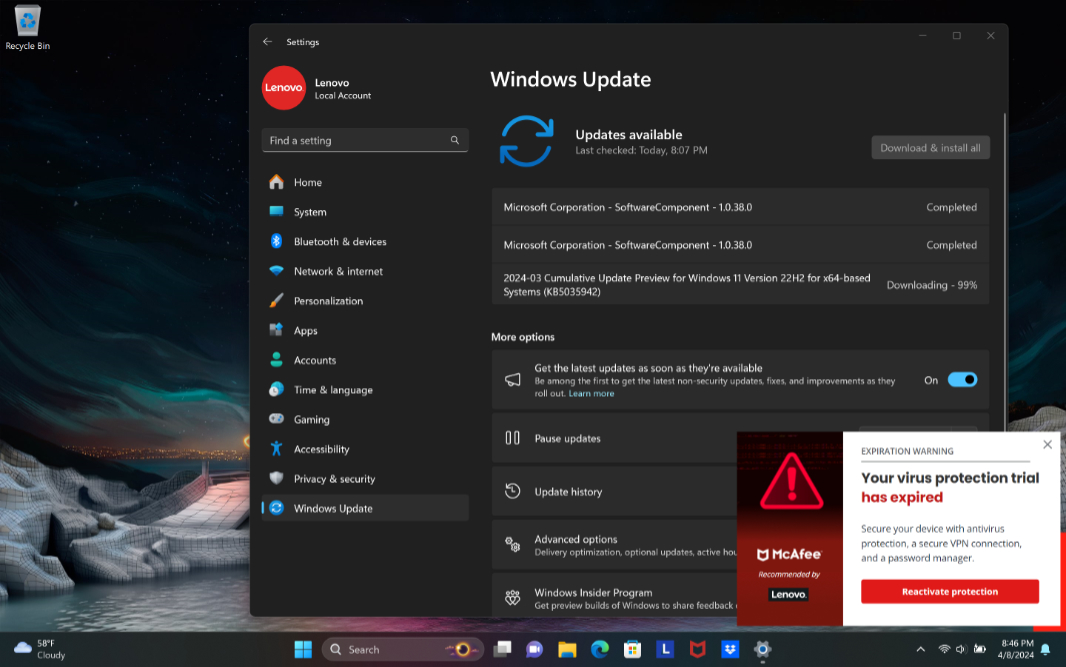
Task: Dismiss the McAfee expiration warning popup
Action: pyautogui.click(x=1047, y=445)
